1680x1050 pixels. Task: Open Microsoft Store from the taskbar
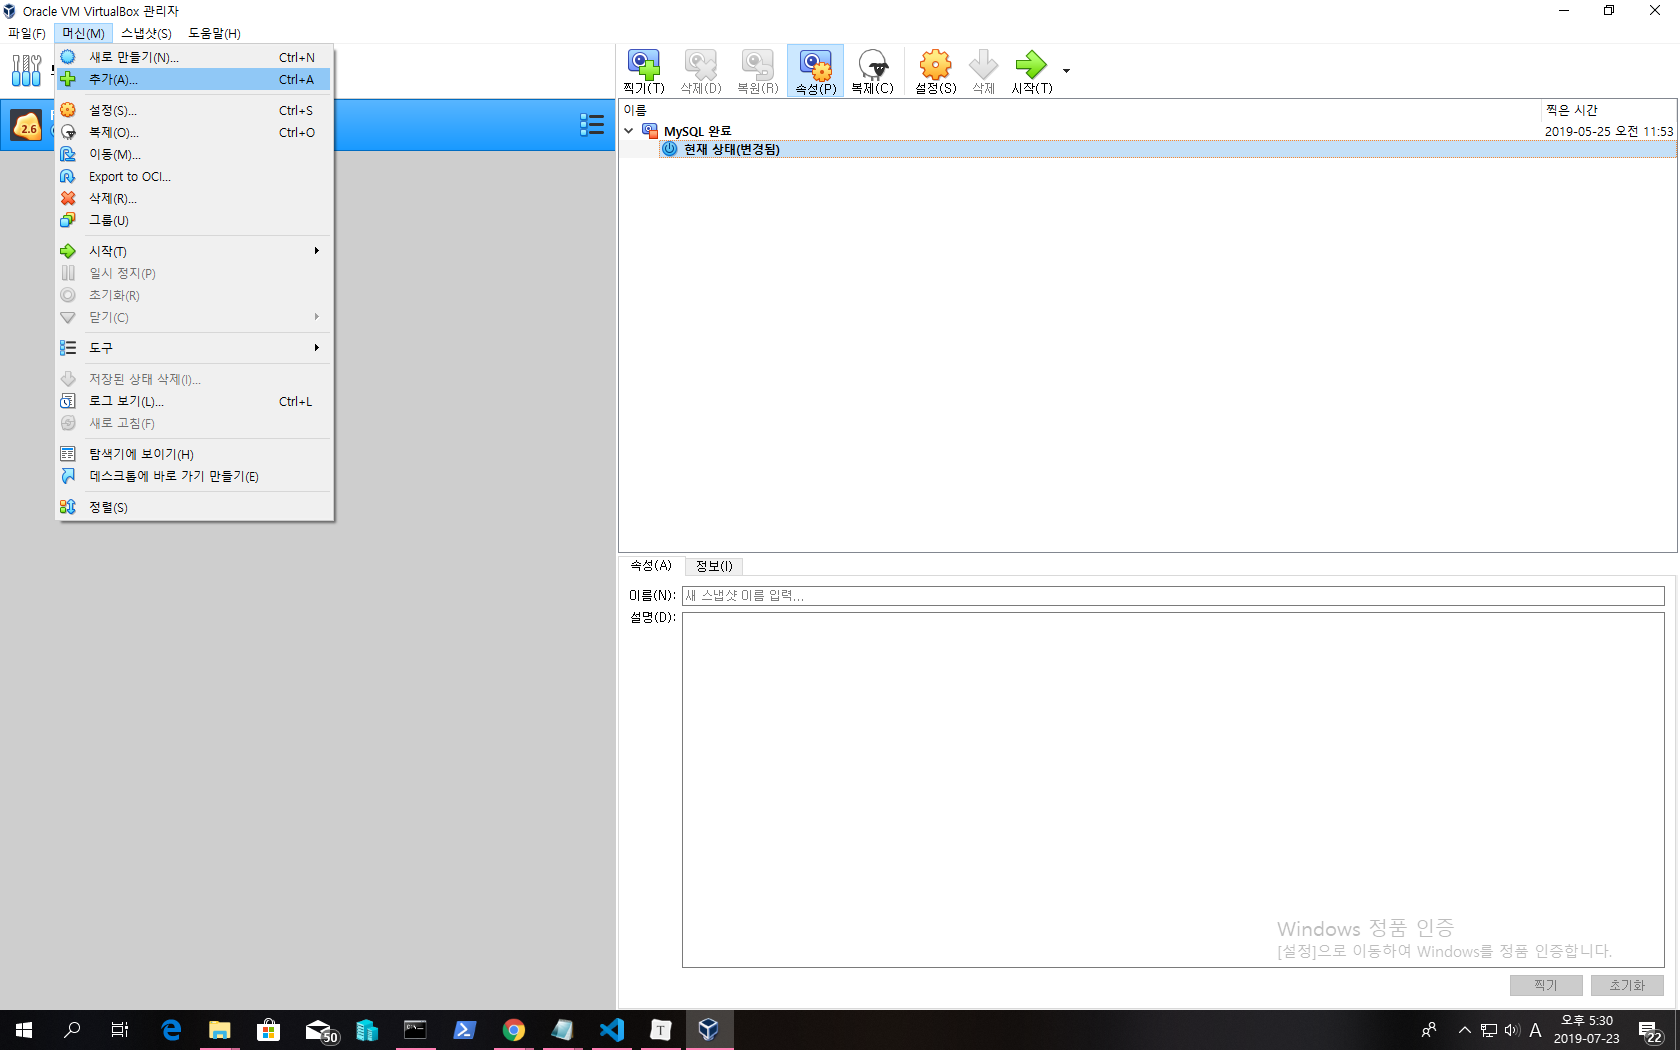268,1030
